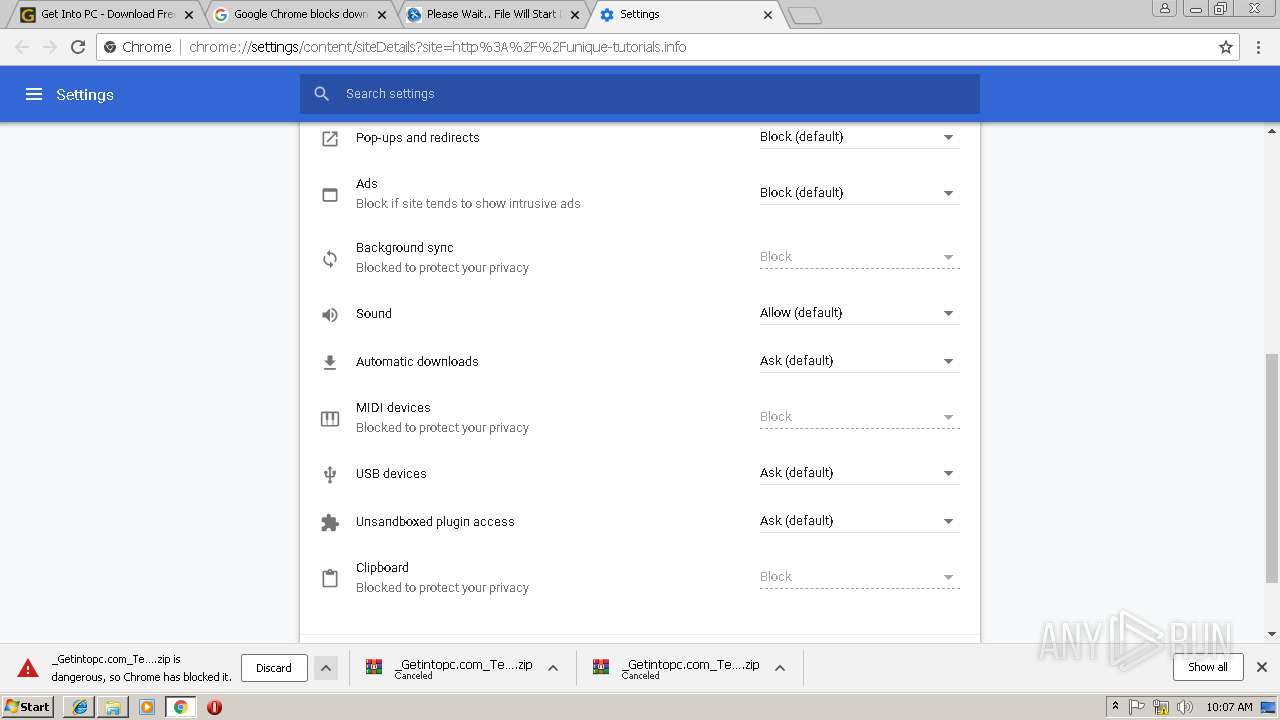Open Automatic downloads permission dropdown

859,361
